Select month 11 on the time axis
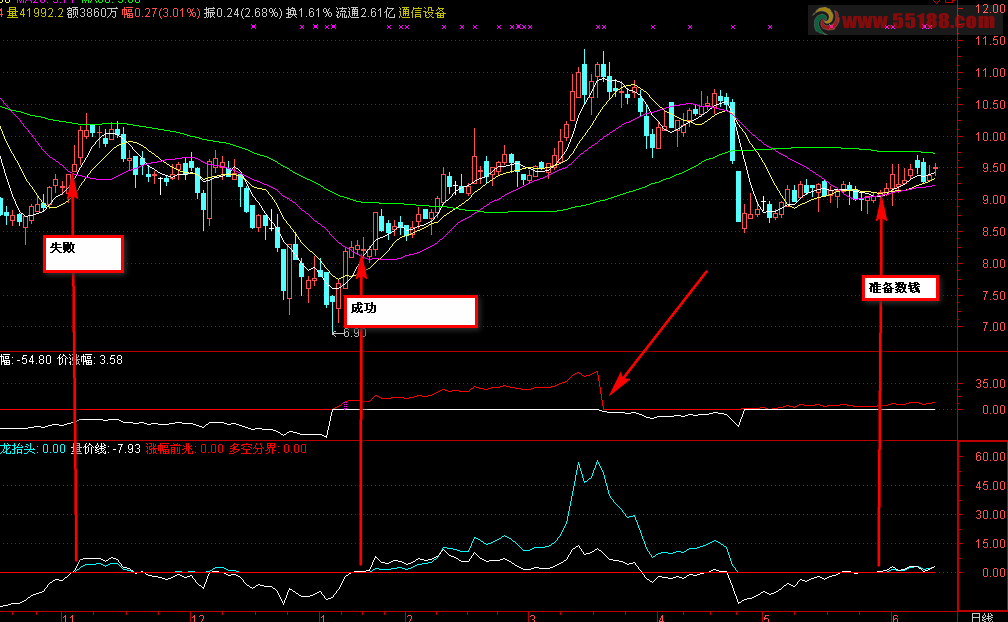 [68, 618]
